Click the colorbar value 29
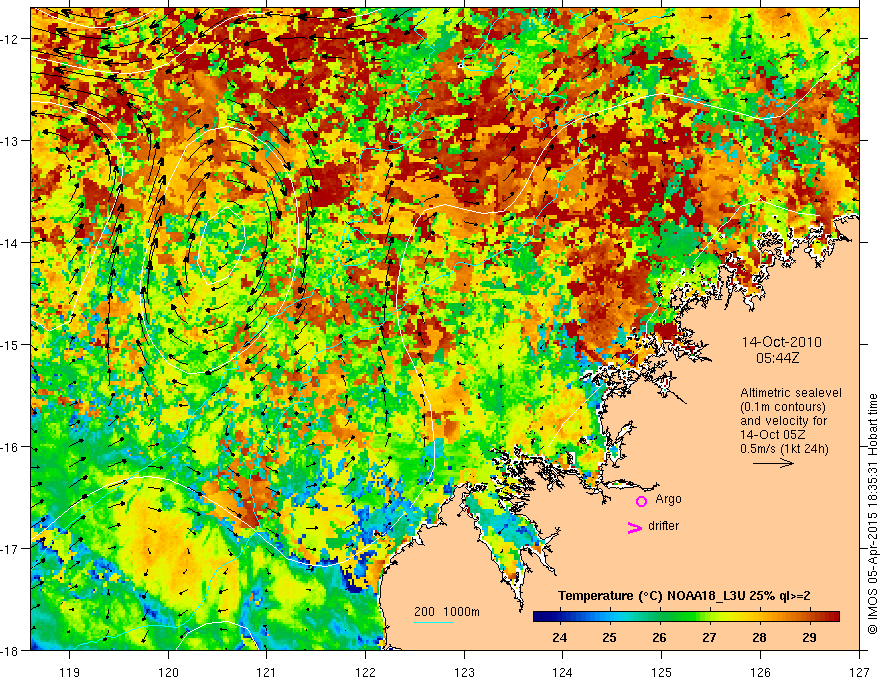The width and height of the screenshot is (880, 680). [809, 637]
